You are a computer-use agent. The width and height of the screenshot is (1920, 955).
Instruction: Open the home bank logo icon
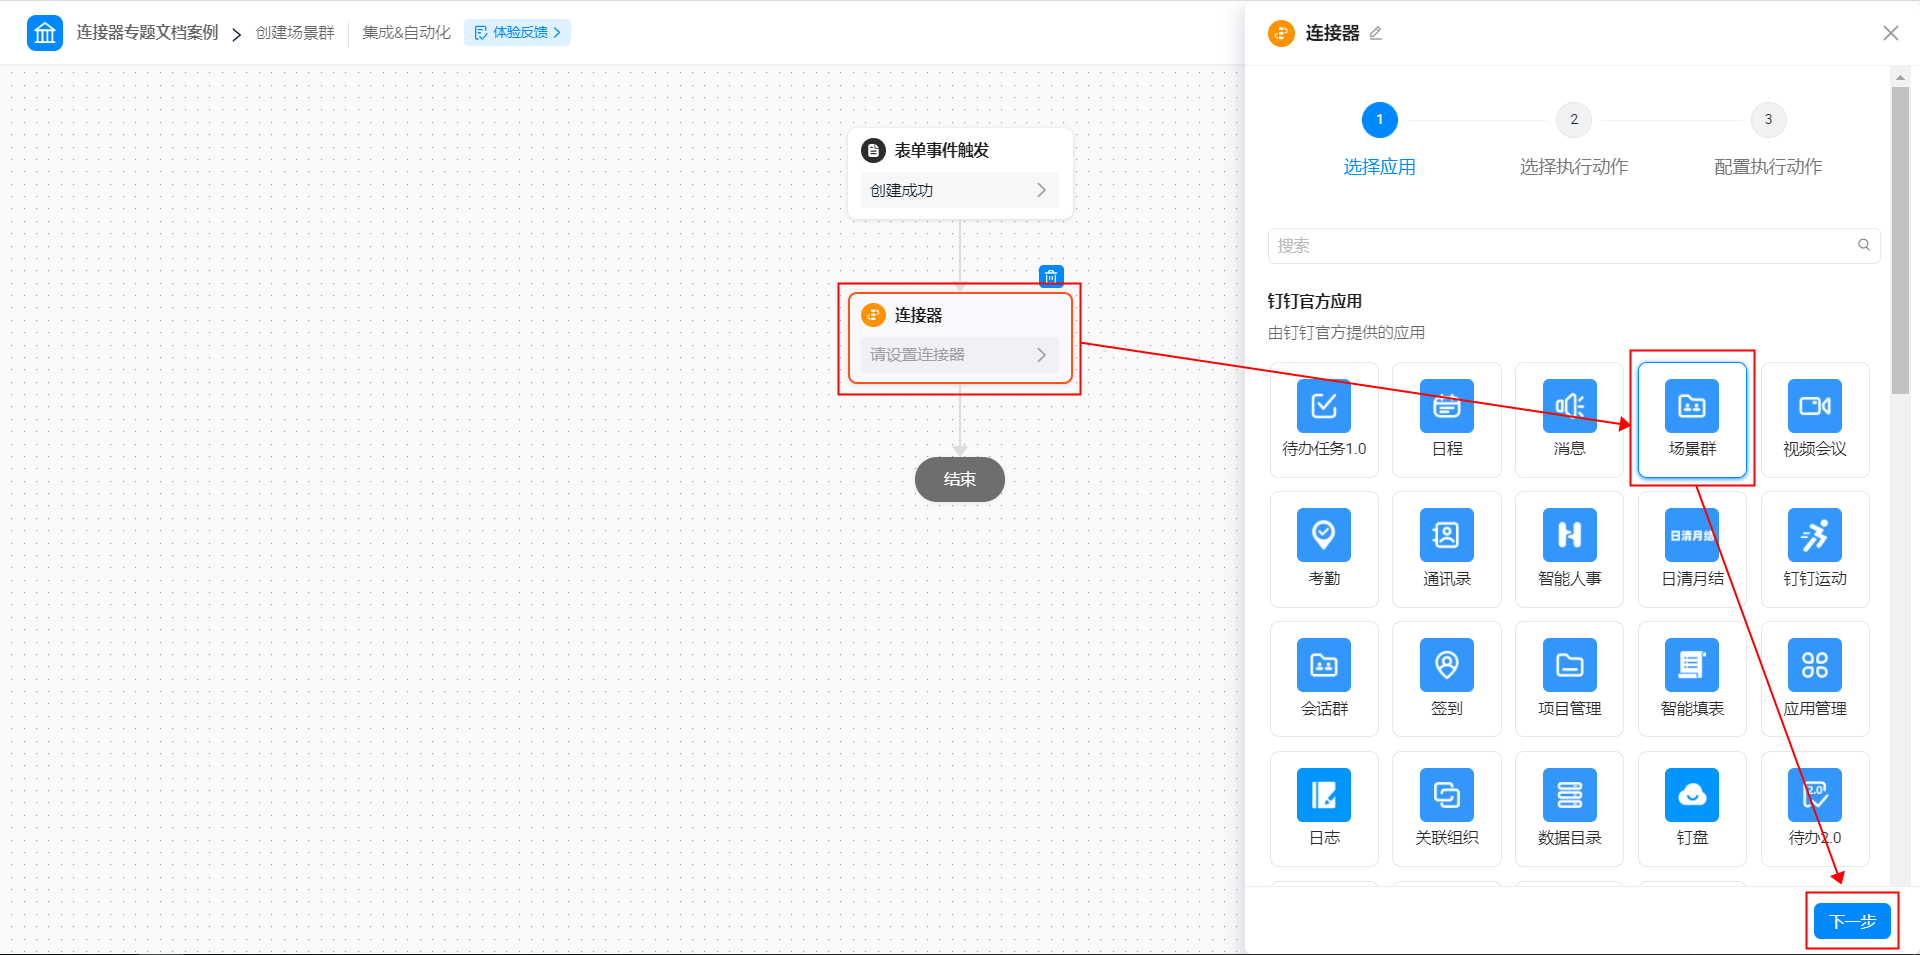click(45, 33)
